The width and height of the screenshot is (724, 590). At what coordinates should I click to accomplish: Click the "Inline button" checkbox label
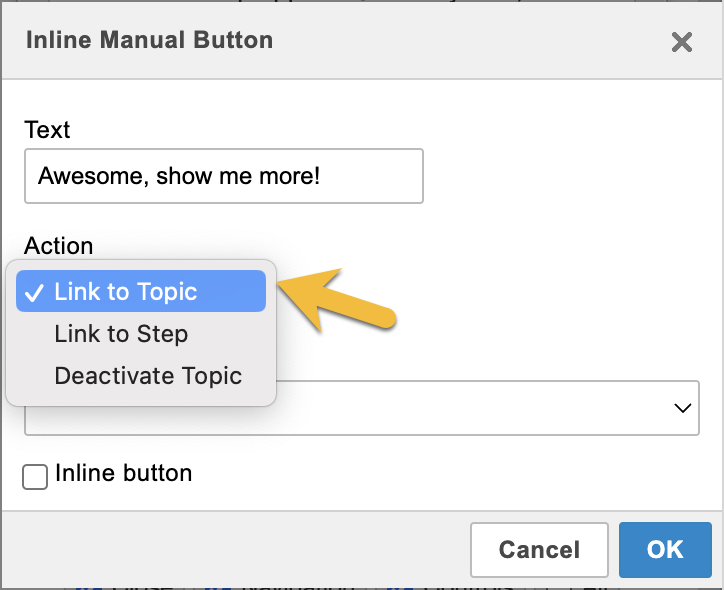pos(124,473)
